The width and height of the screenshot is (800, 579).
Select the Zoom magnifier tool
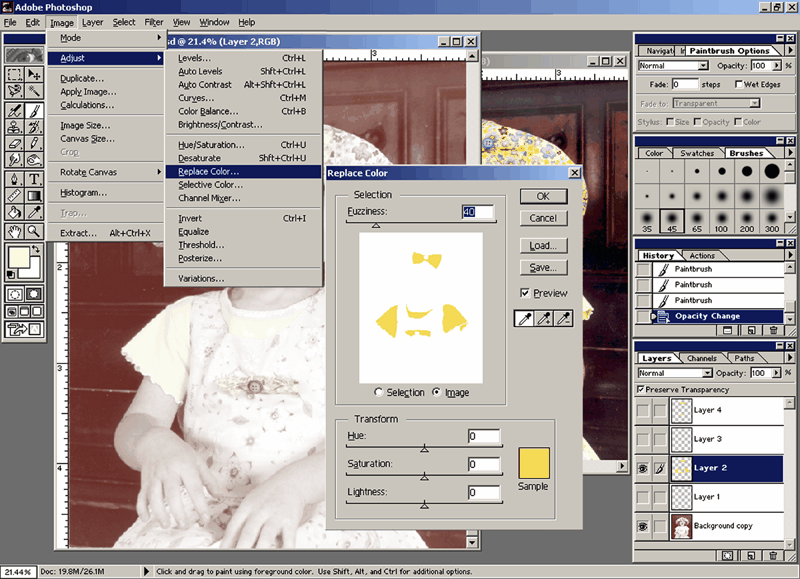click(35, 230)
